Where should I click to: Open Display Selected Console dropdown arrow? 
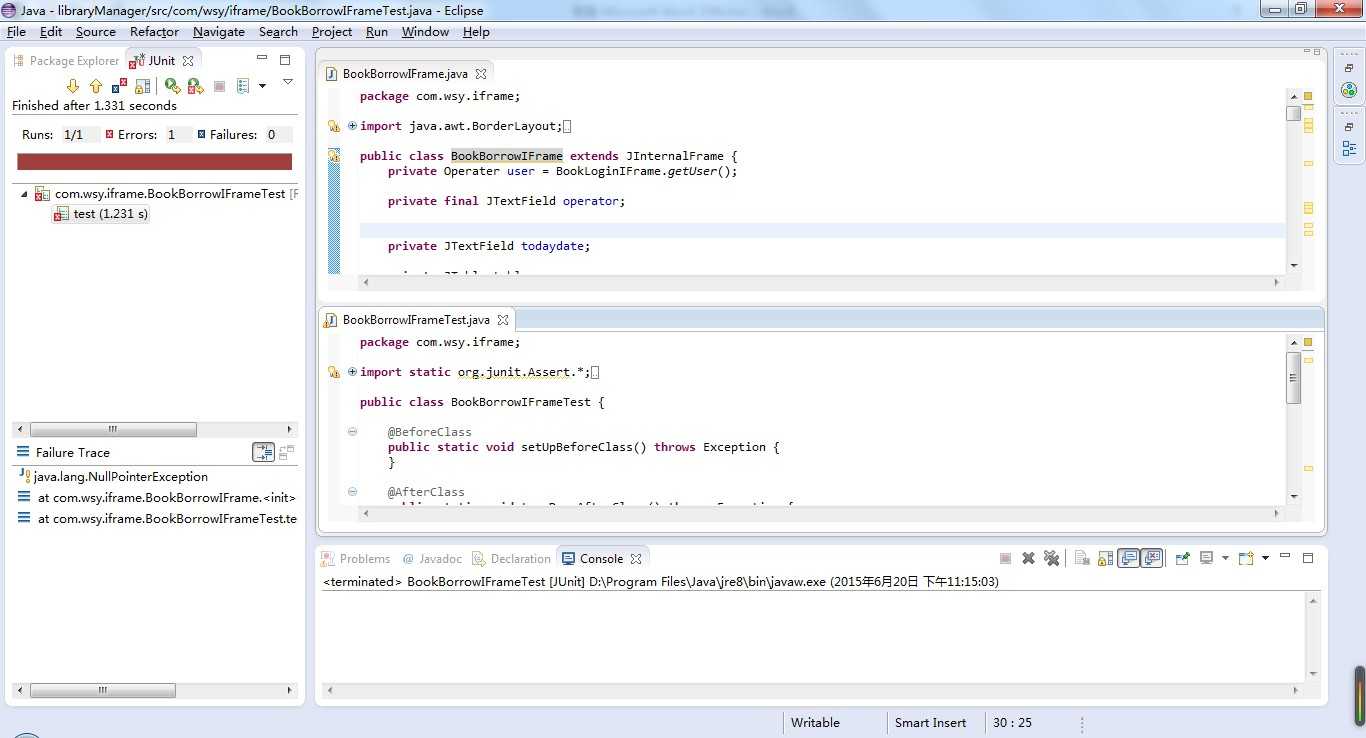coord(1225,558)
